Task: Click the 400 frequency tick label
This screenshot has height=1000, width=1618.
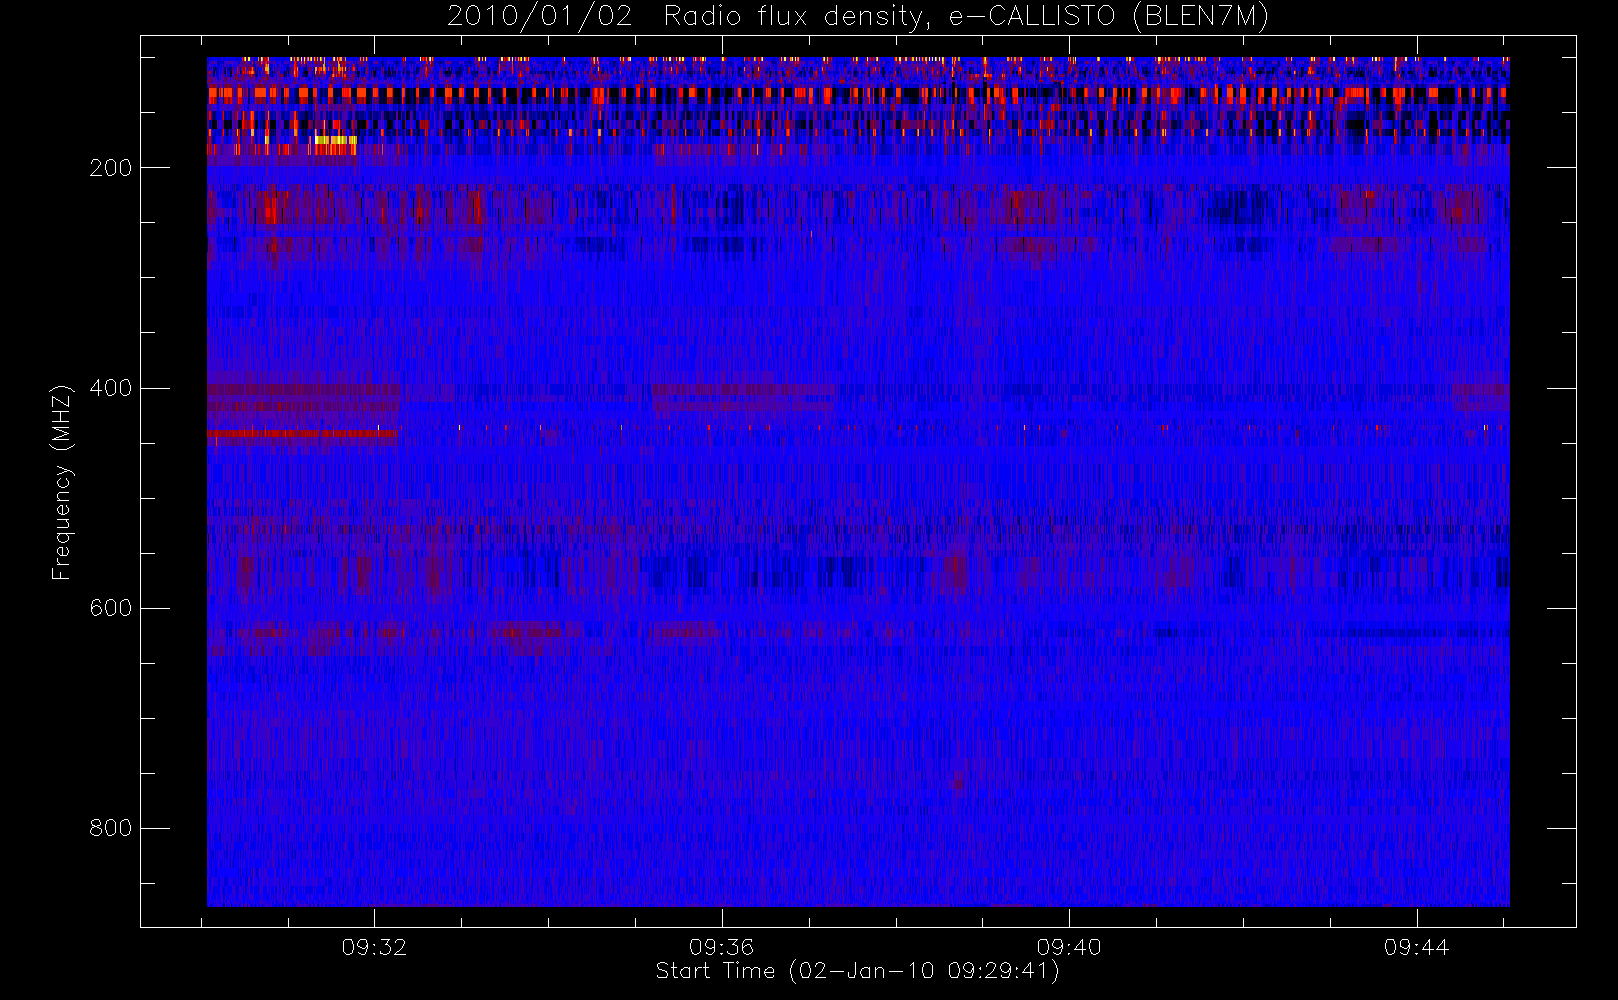Action: [110, 388]
